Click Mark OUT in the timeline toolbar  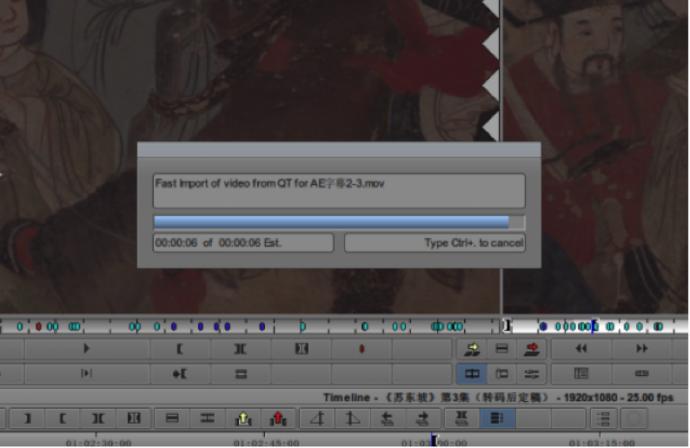coord(27,418)
